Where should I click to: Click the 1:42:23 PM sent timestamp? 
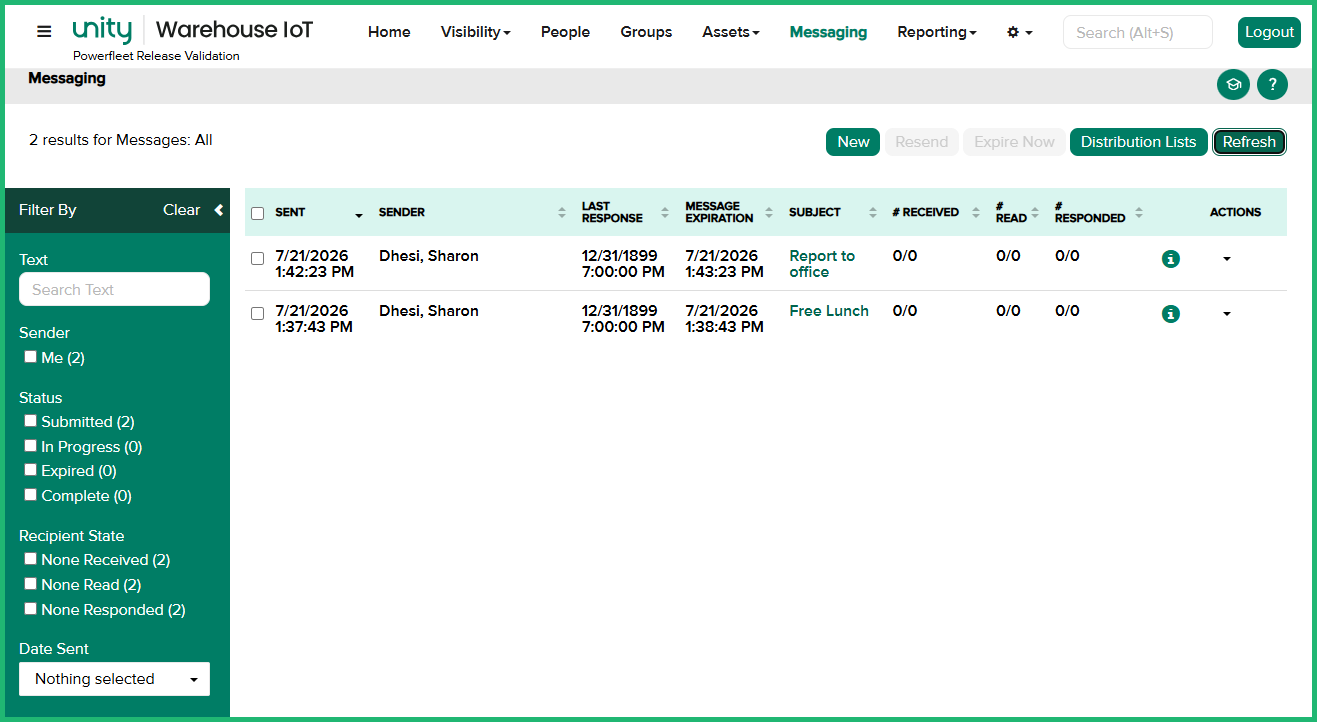click(314, 272)
